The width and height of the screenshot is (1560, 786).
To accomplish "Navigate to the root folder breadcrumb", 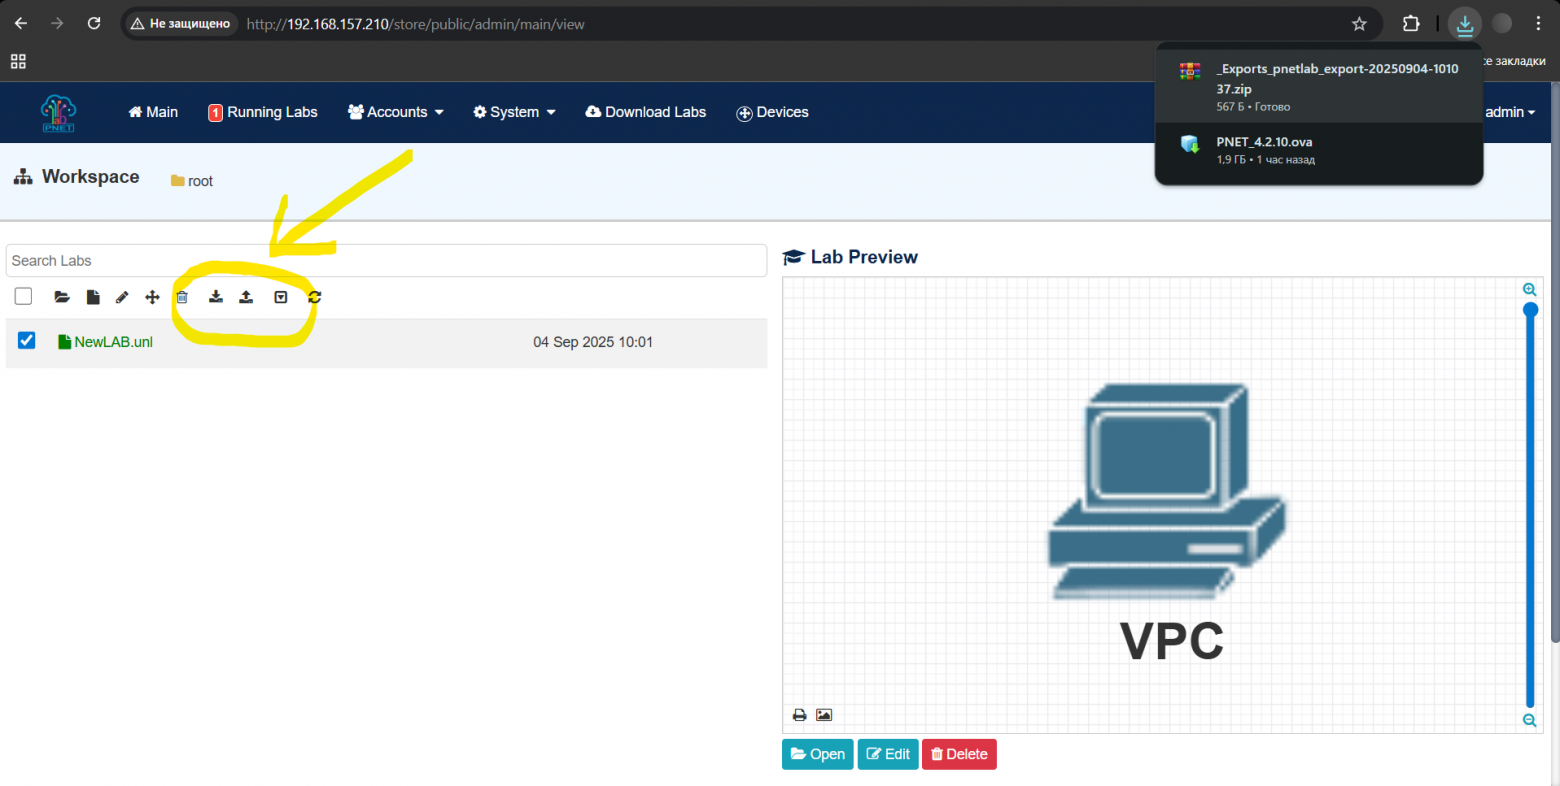I will pyautogui.click(x=192, y=181).
